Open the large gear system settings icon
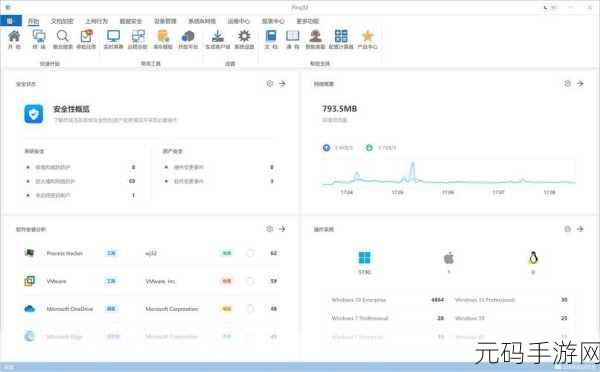The image size is (600, 372). 244,36
